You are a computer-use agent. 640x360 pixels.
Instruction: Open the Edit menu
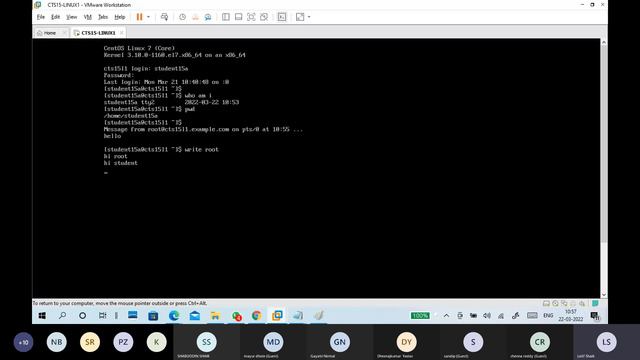point(56,17)
